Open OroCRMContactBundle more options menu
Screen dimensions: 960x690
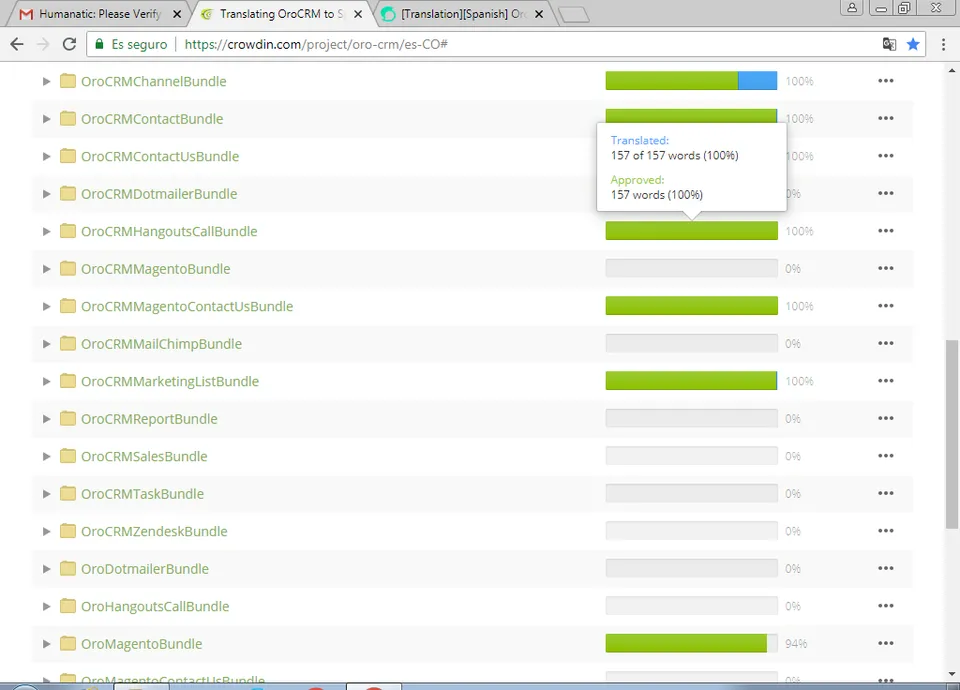pos(885,118)
